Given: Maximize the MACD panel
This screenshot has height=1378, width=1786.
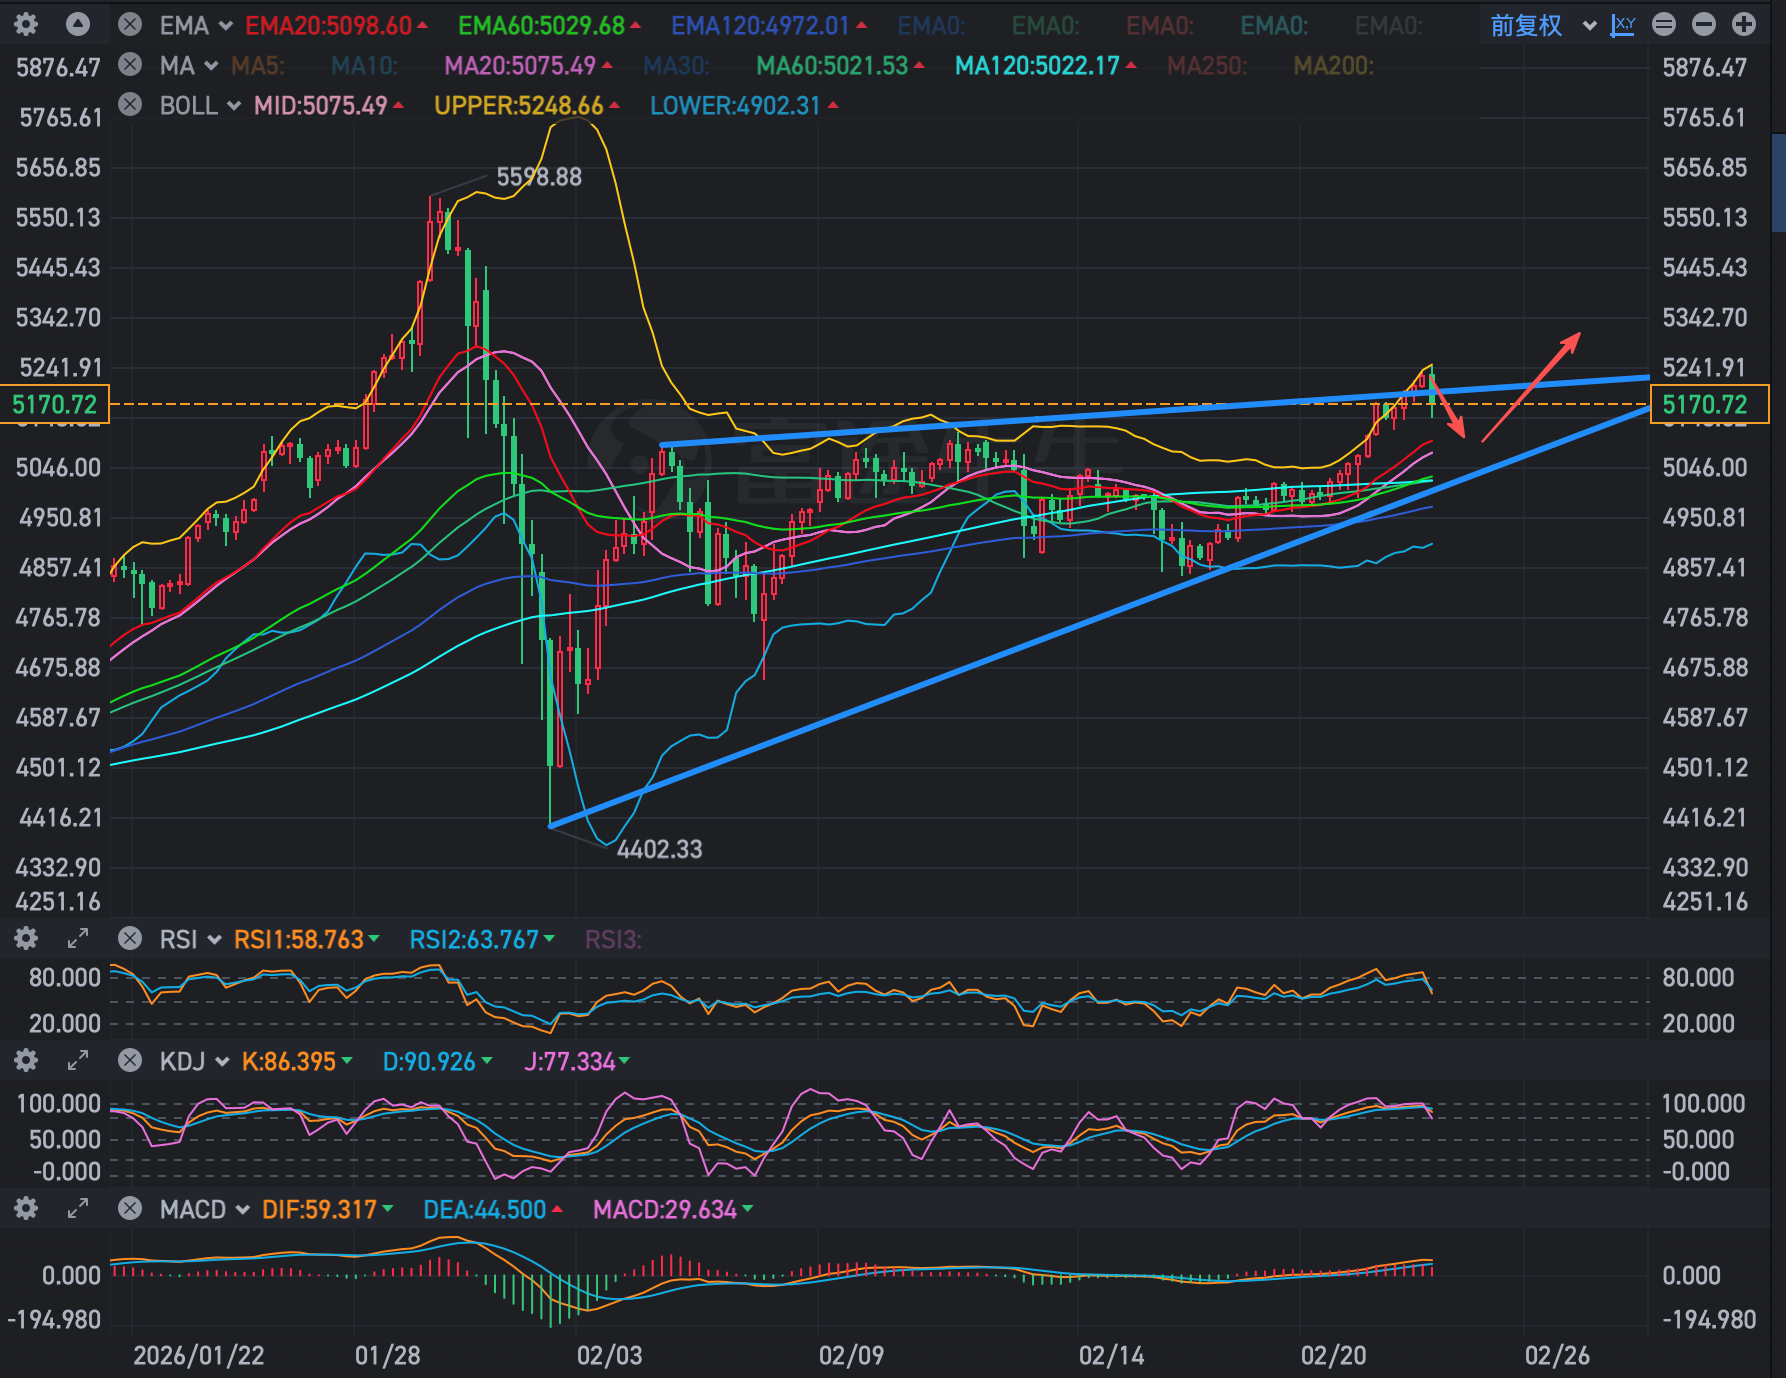Looking at the screenshot, I should point(78,1209).
